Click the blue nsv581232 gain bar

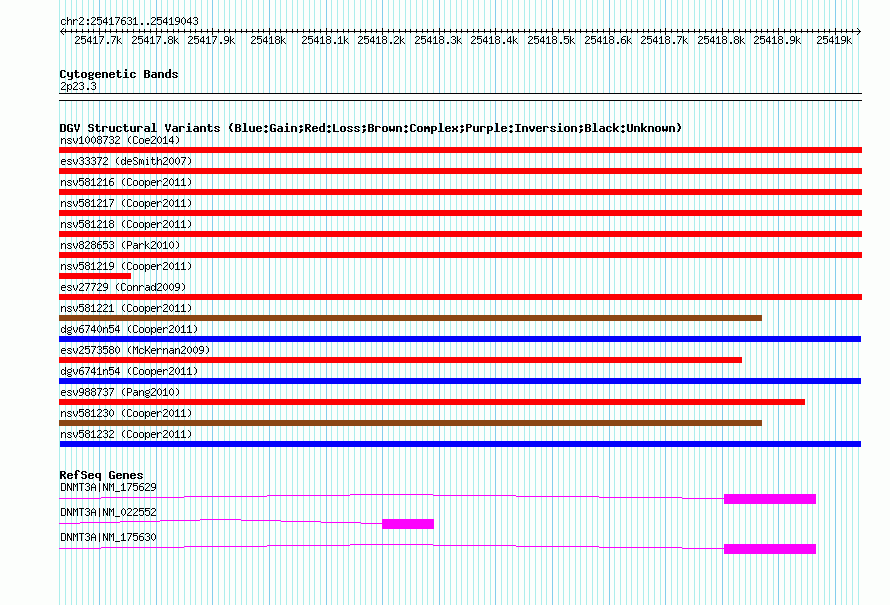[x=460, y=444]
